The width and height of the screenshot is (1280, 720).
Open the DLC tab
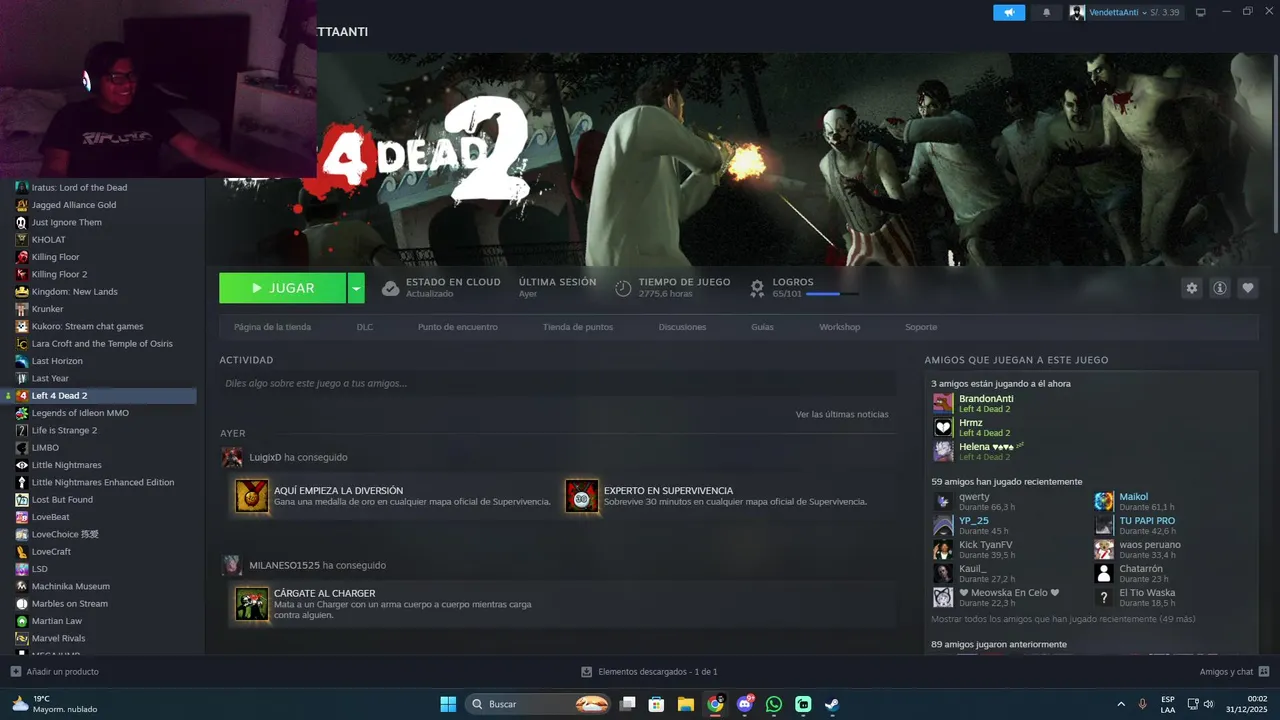[365, 327]
